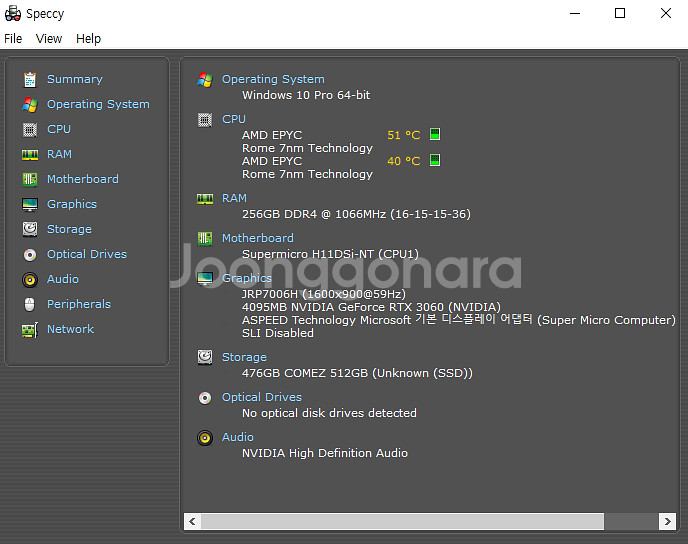Click the 256GB DDR4 memory line

356,215
